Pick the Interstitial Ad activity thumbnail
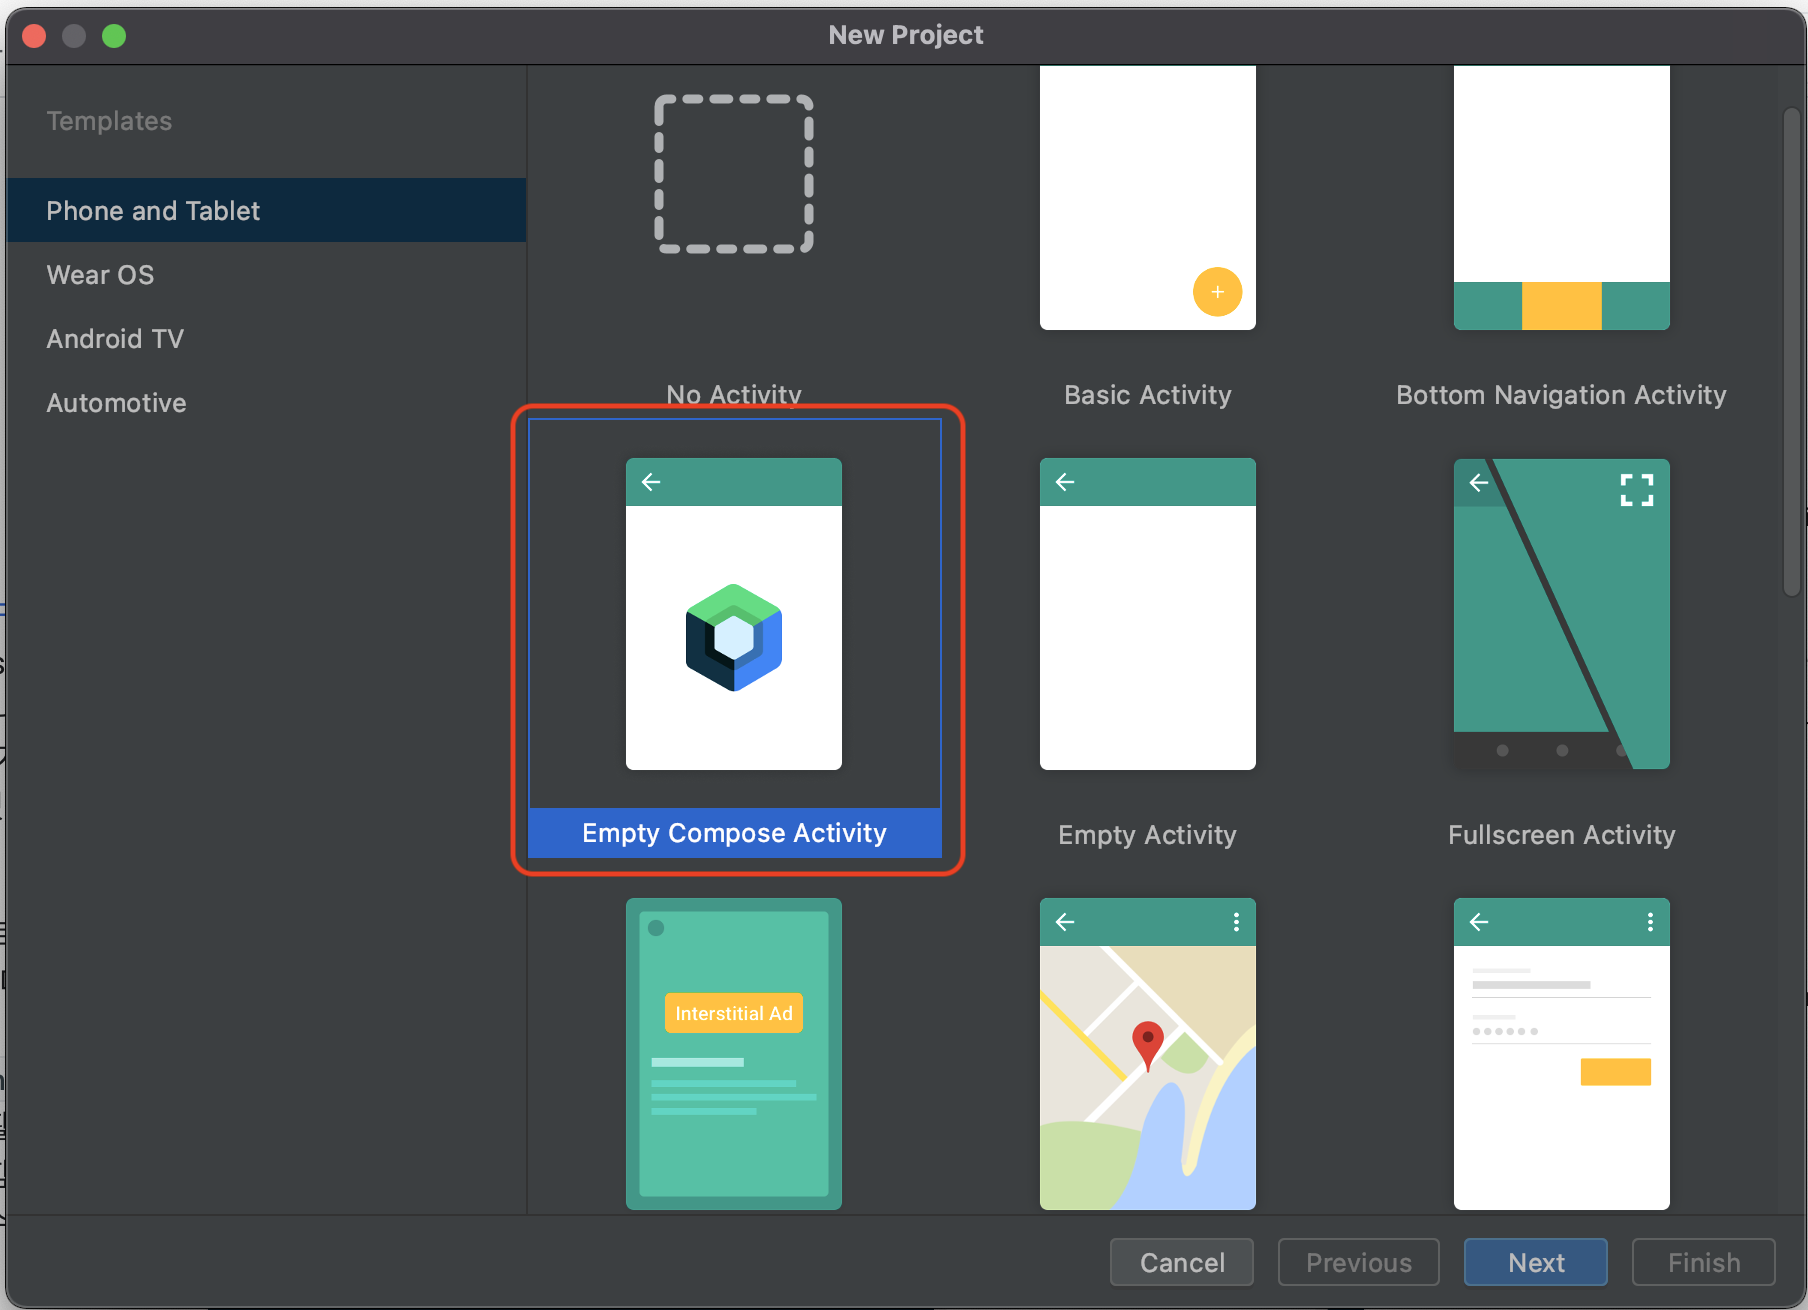 (x=734, y=1054)
